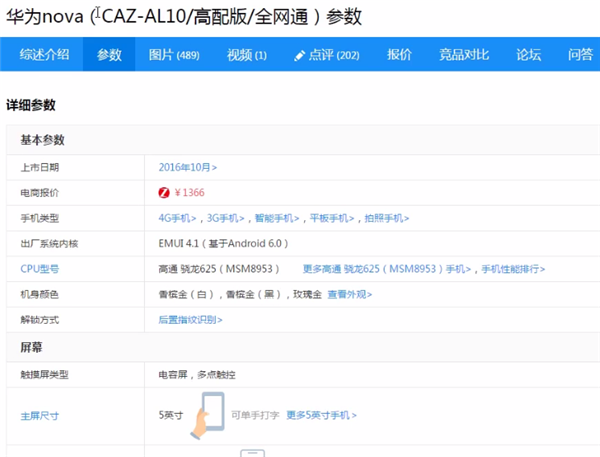Viewport: 600px width, 457px height.
Task: Open 更多高通 骁龙625 手机 link
Action: (387, 269)
